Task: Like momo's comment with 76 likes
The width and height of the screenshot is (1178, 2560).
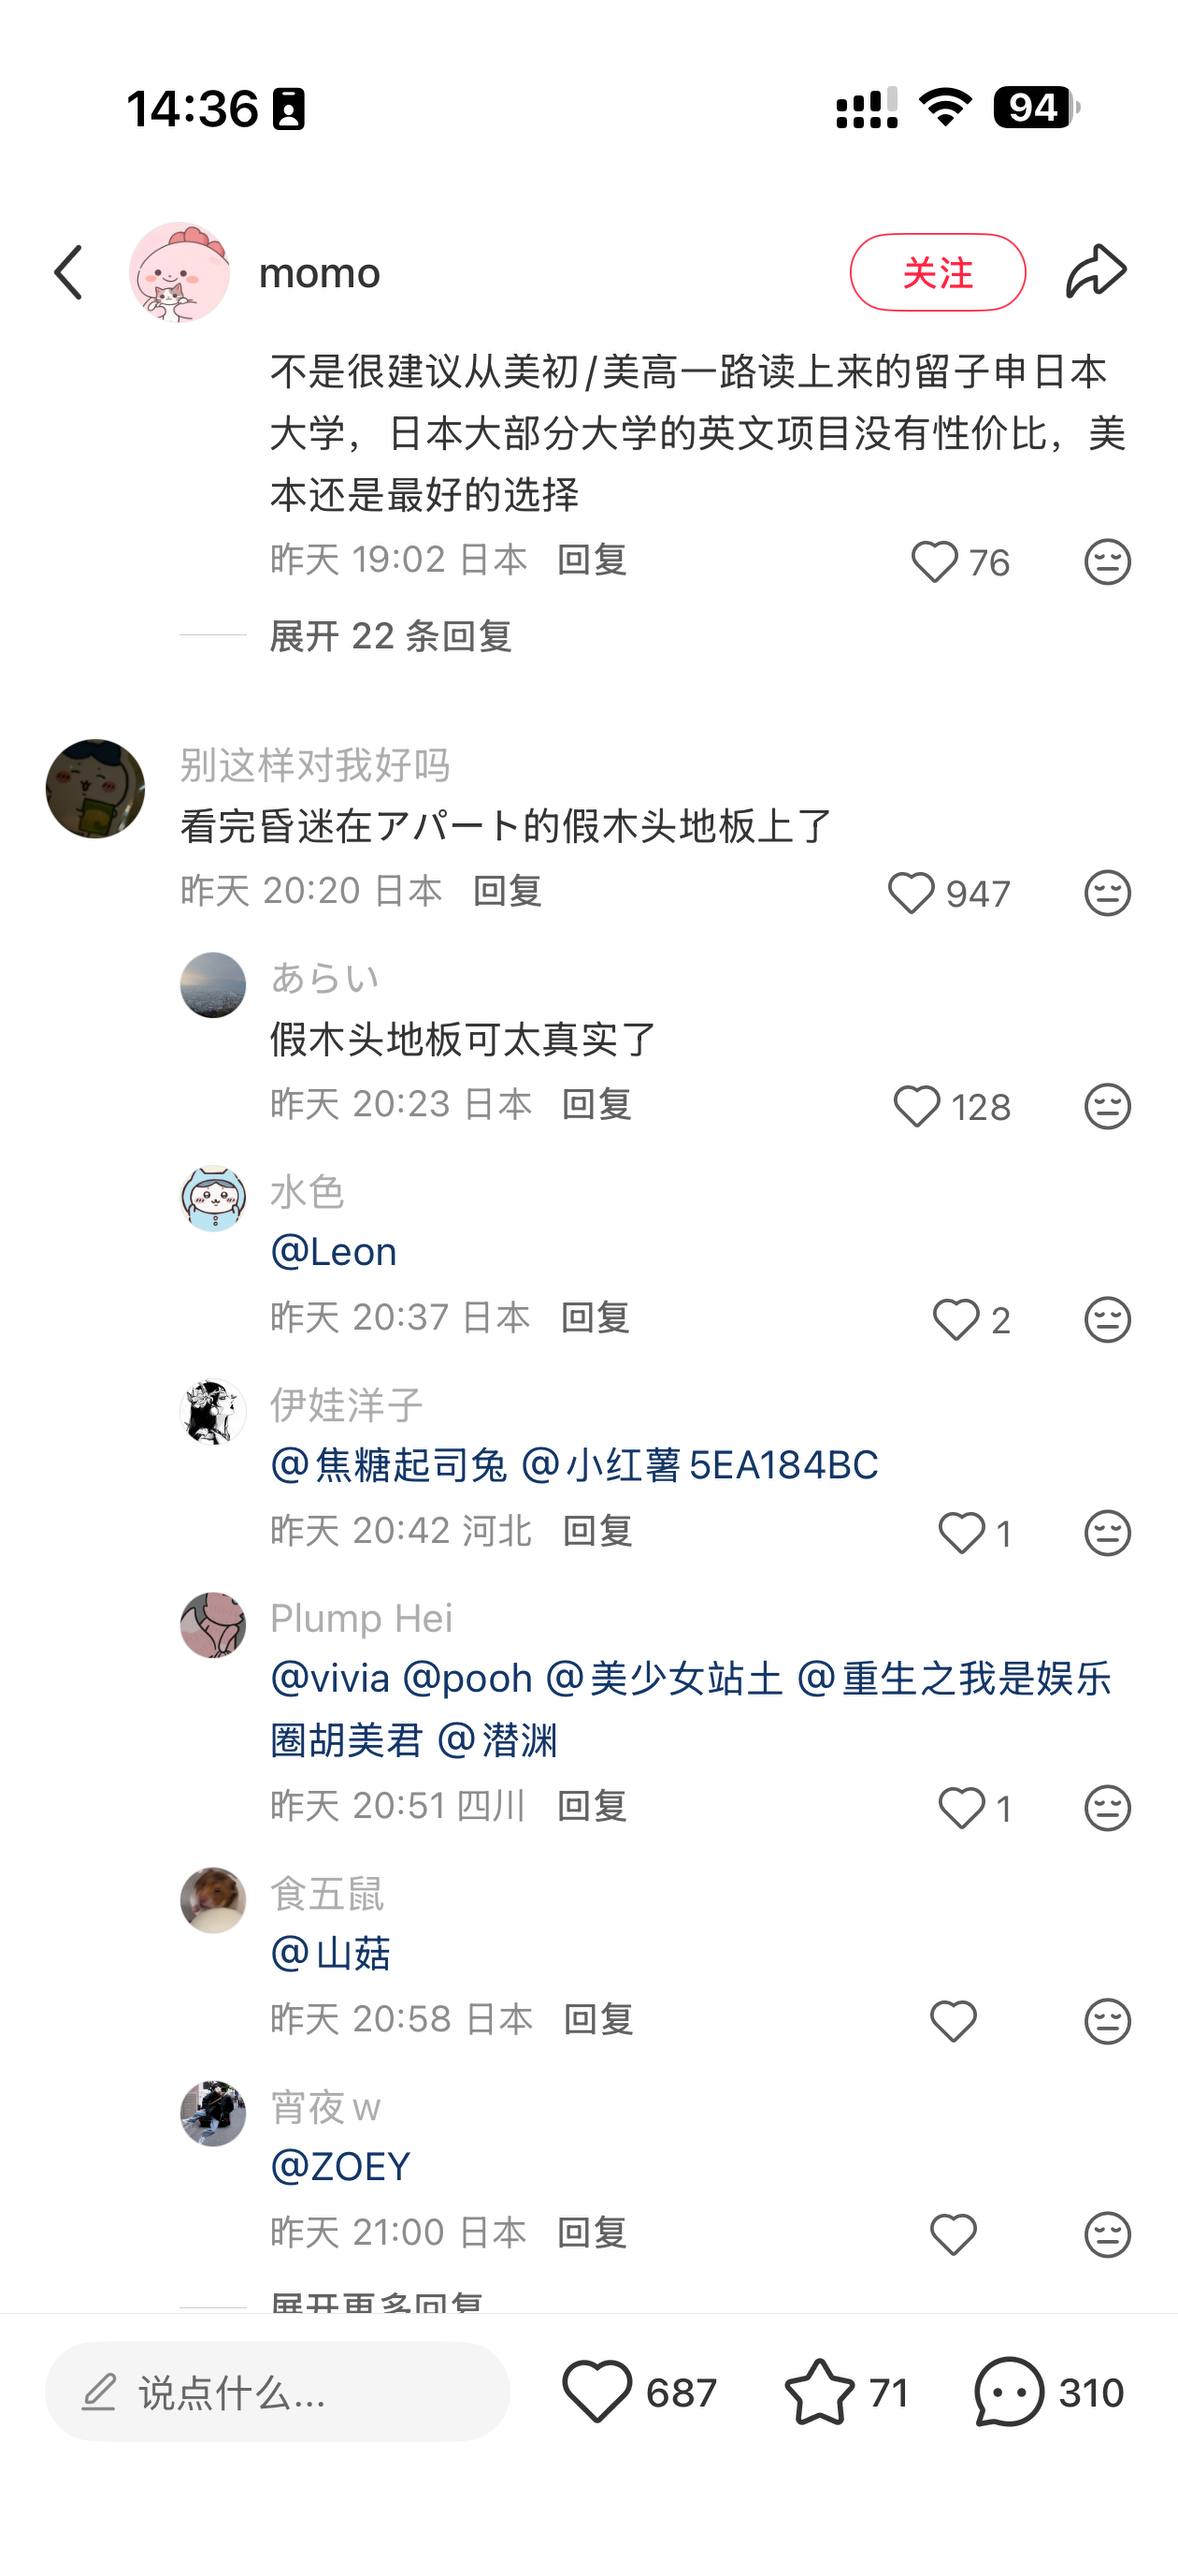Action: 935,562
